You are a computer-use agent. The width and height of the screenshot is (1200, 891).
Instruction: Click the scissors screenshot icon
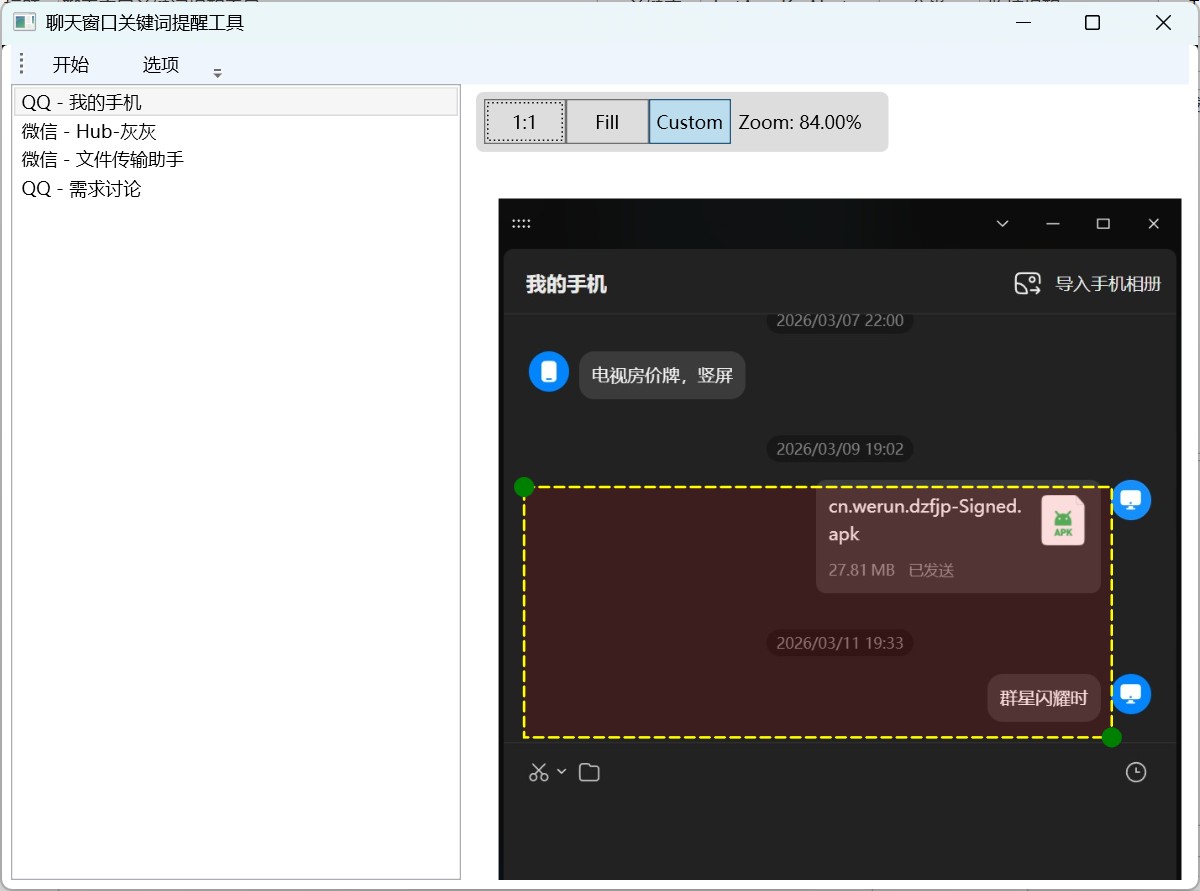click(x=538, y=773)
